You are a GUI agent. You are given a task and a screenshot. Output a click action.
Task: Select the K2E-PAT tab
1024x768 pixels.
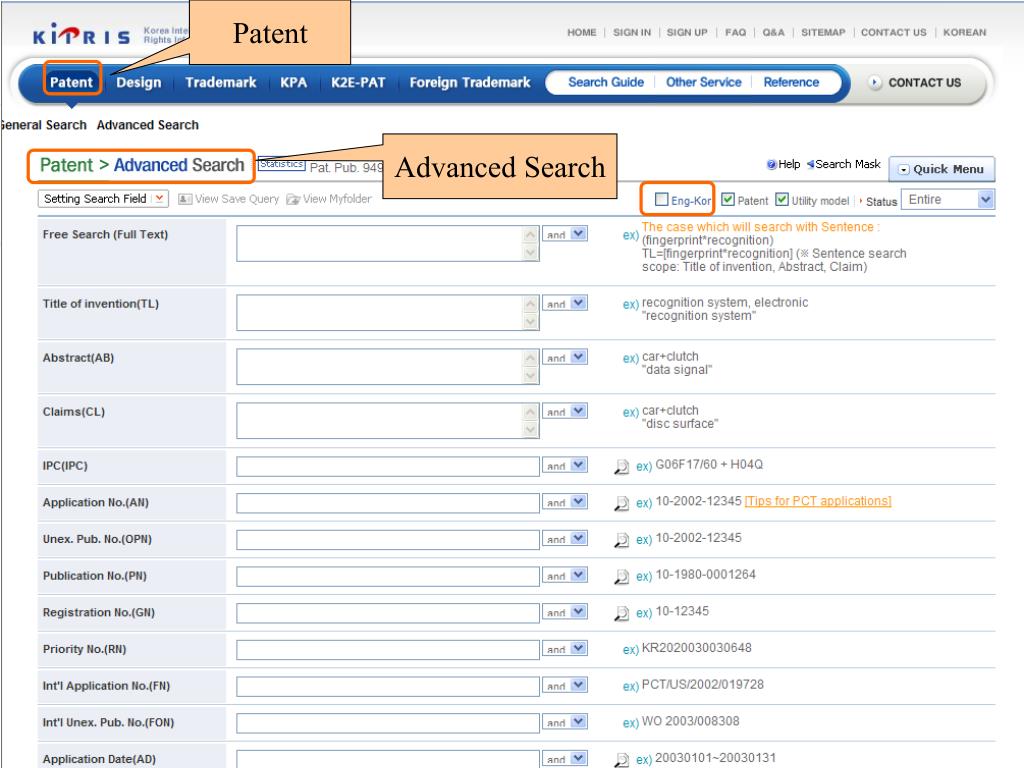(358, 82)
